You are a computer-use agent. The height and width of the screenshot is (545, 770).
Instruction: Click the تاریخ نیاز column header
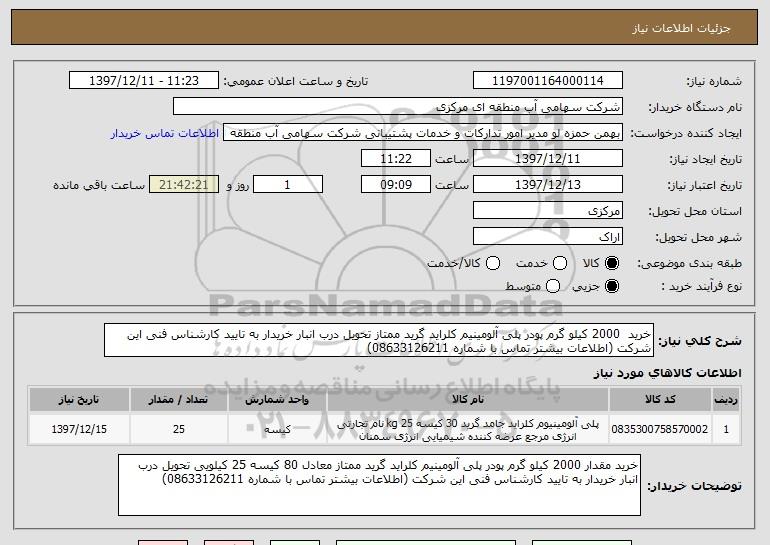79,400
